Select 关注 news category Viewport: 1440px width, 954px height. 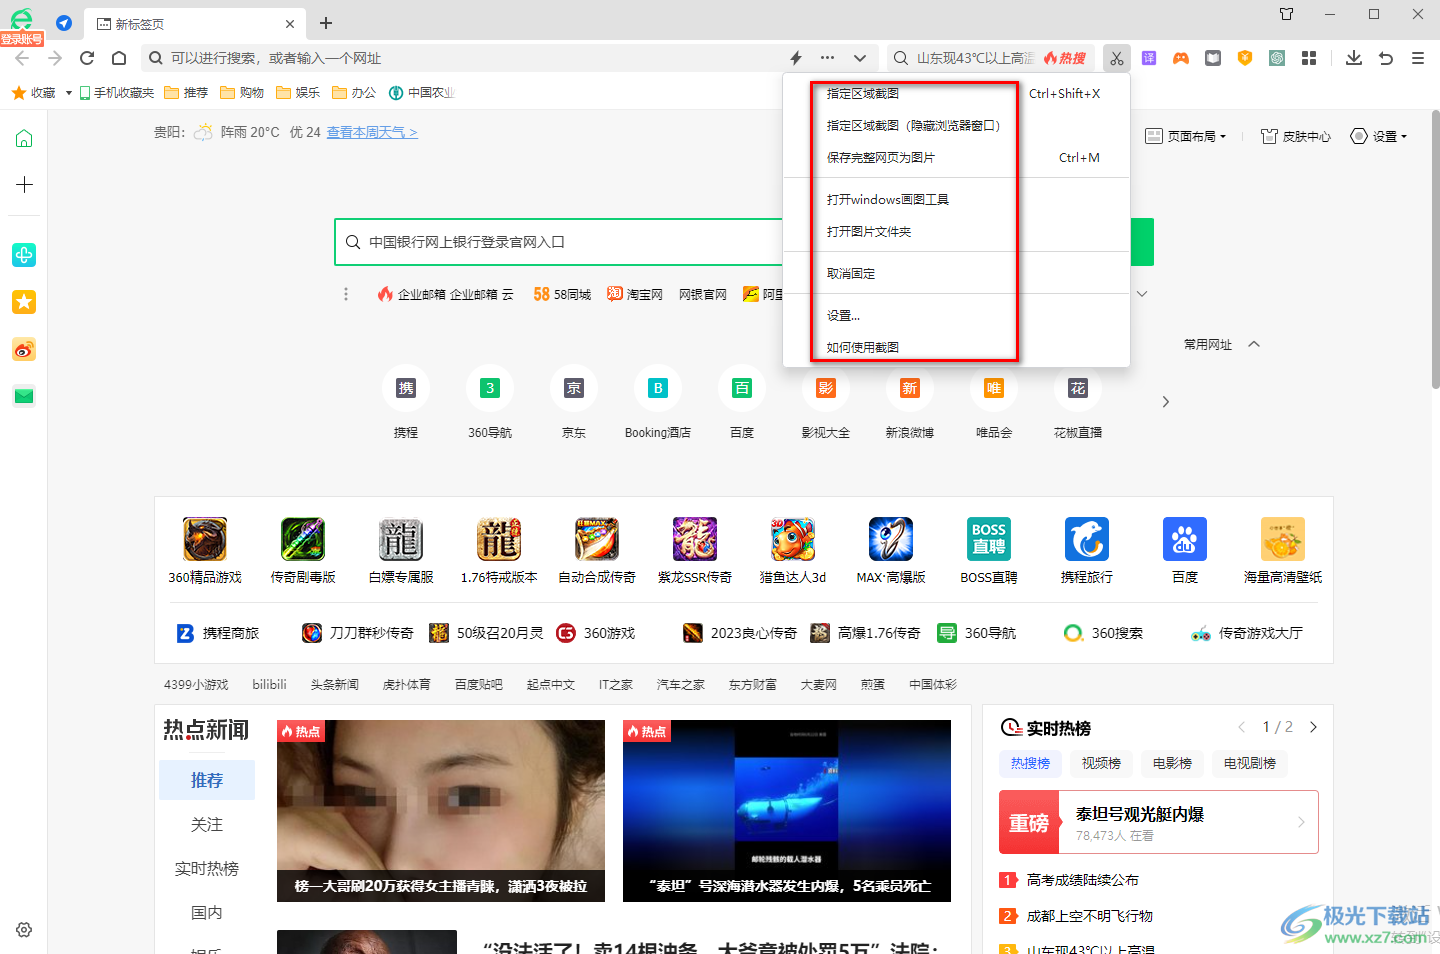[x=207, y=824]
